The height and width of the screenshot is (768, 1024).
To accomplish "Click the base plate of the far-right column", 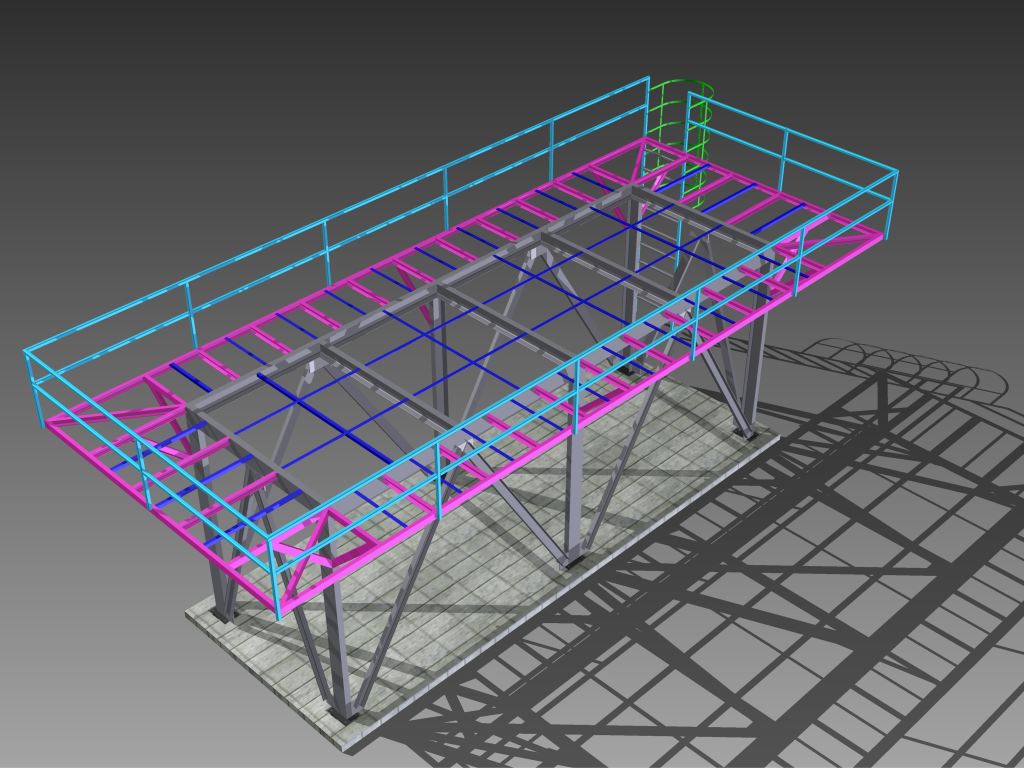I will (744, 434).
